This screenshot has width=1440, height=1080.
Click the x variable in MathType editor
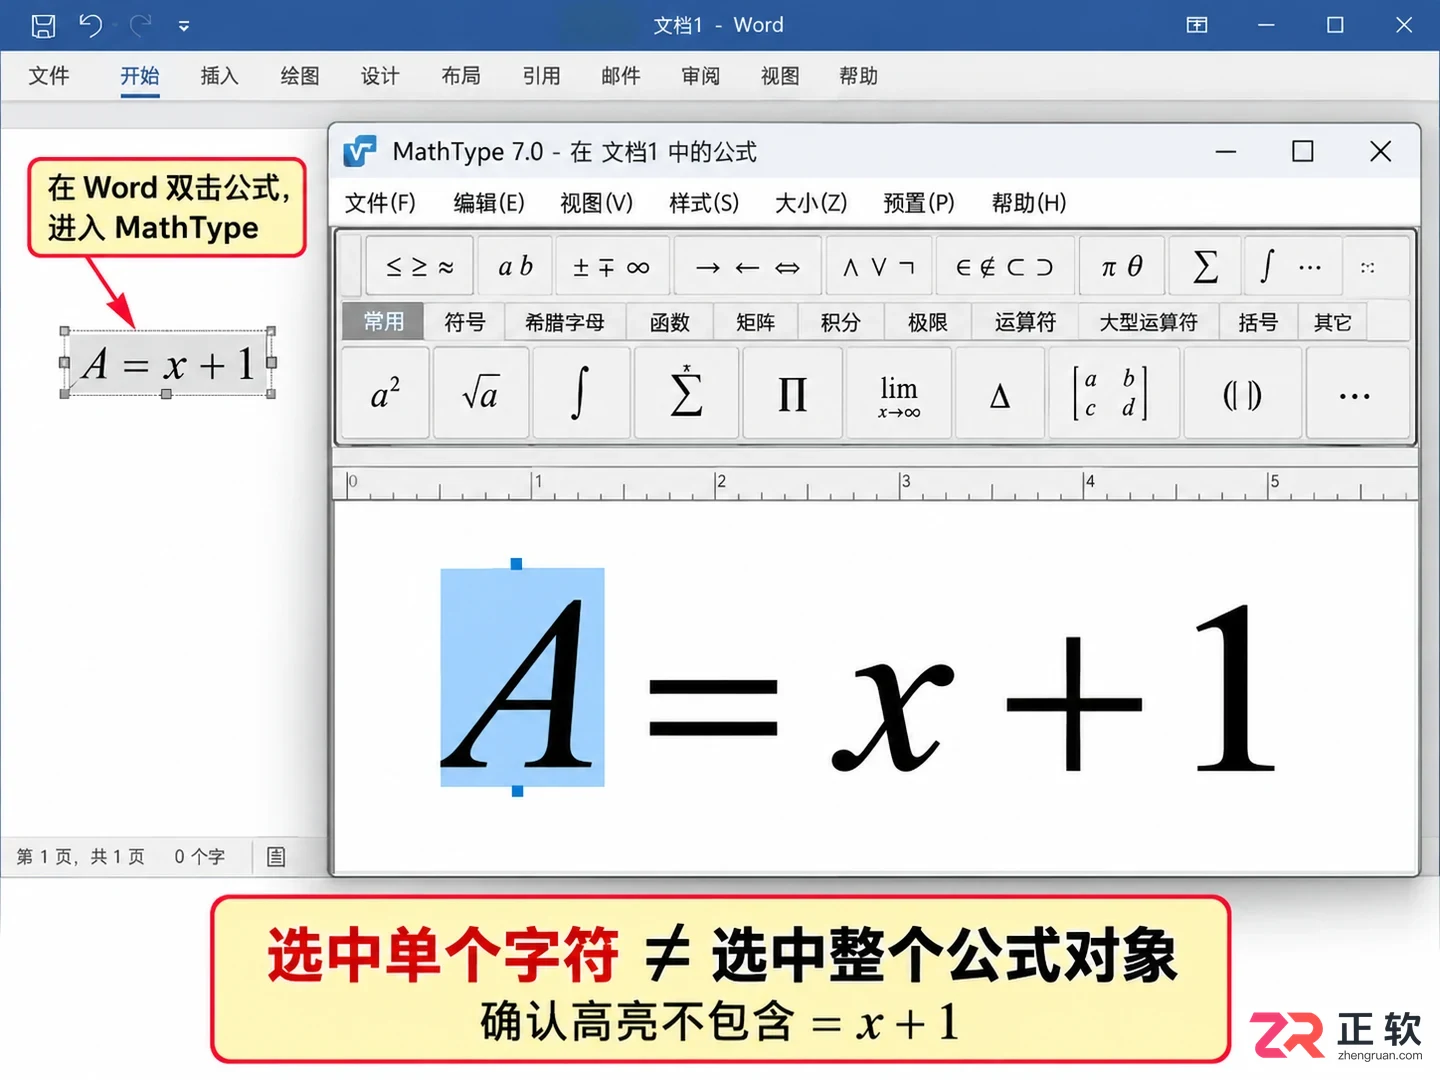point(892,716)
